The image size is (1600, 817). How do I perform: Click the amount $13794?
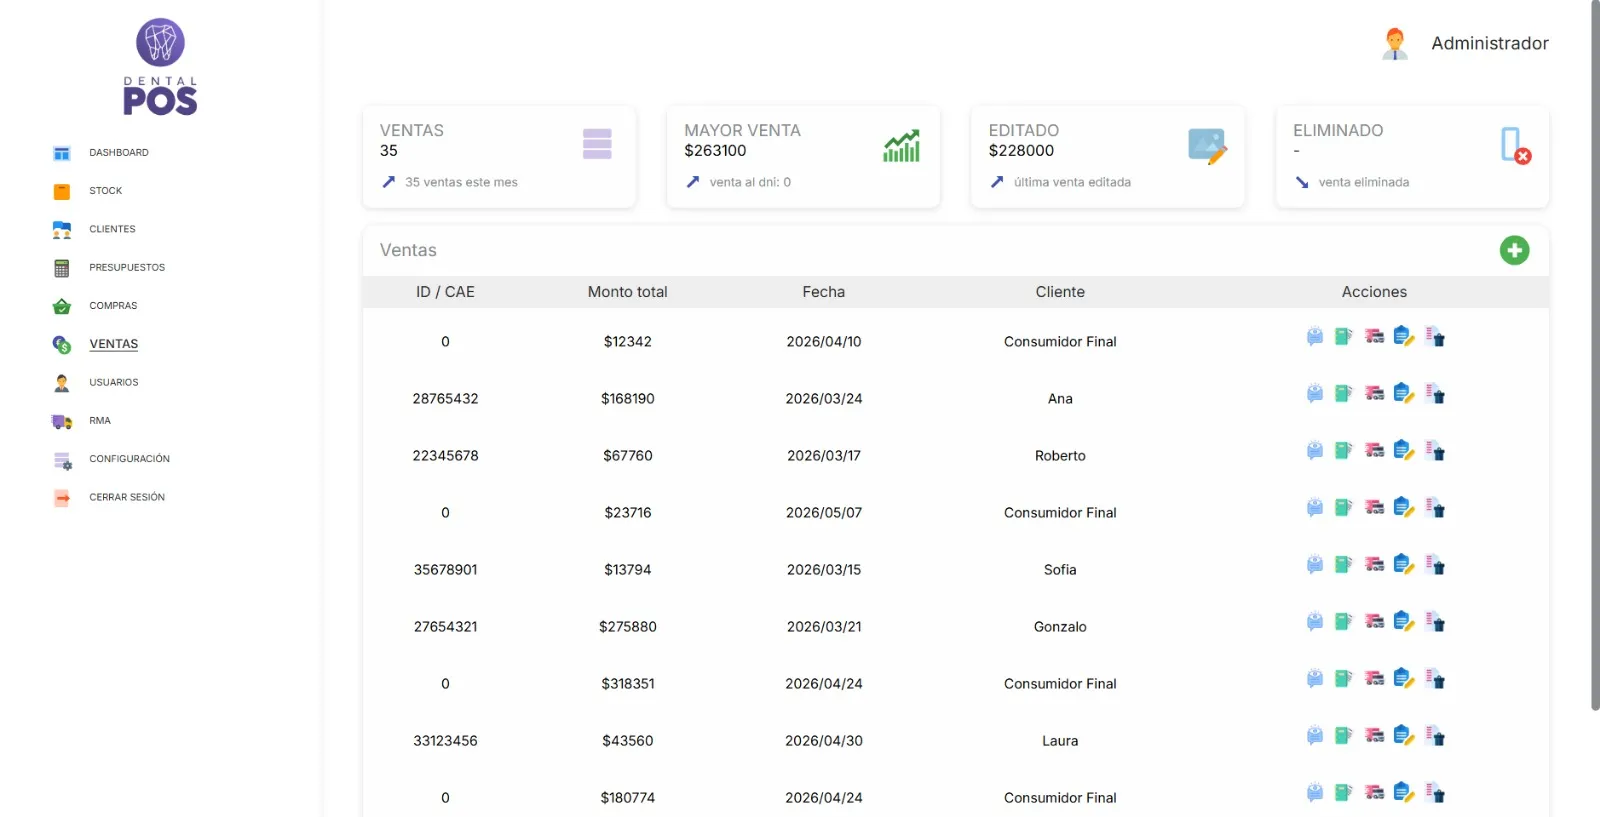[x=628, y=569]
